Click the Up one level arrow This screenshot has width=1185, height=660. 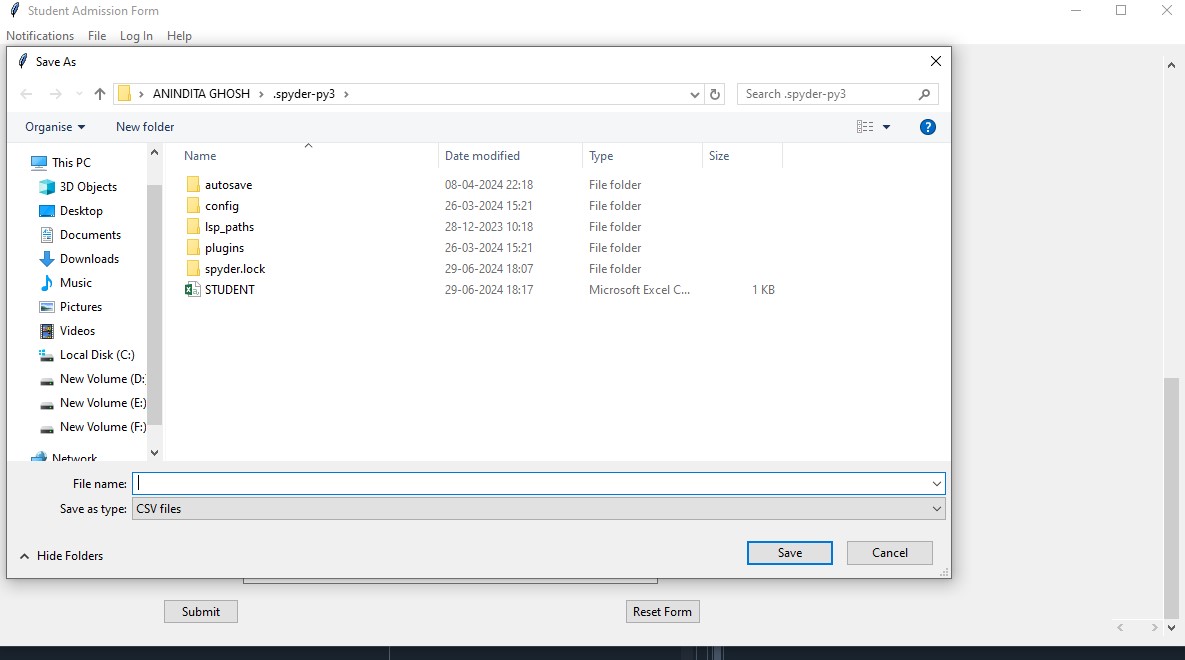coord(100,94)
